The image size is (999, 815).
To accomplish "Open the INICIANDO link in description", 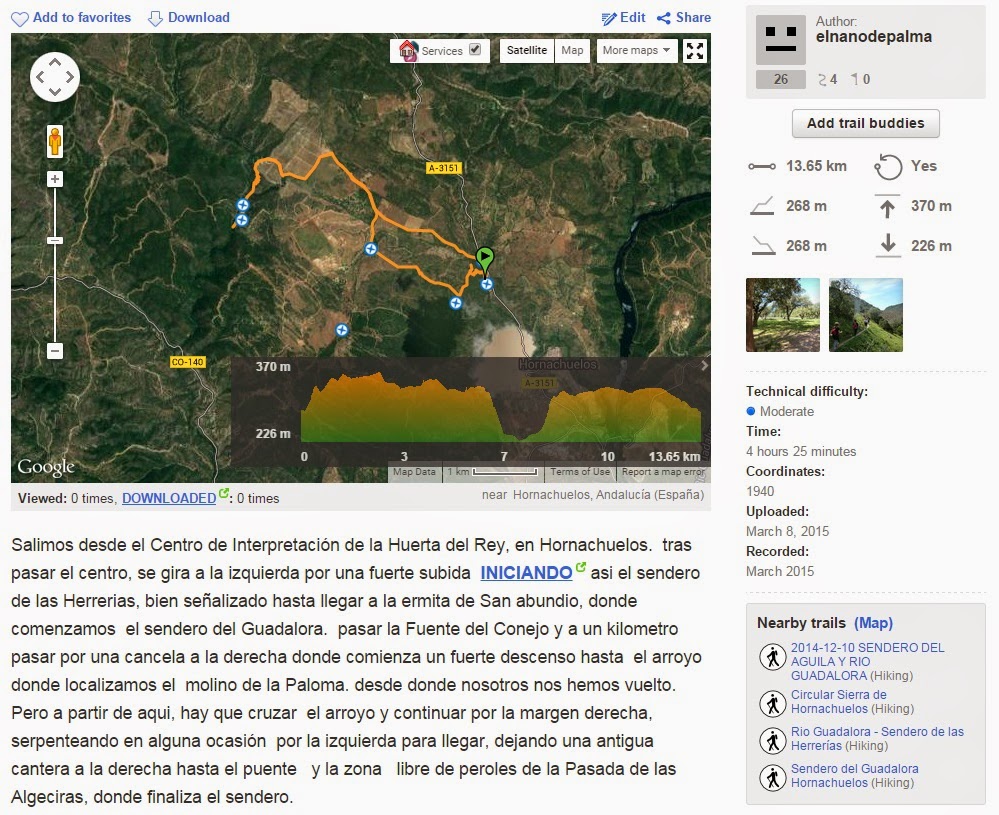I will [x=526, y=573].
